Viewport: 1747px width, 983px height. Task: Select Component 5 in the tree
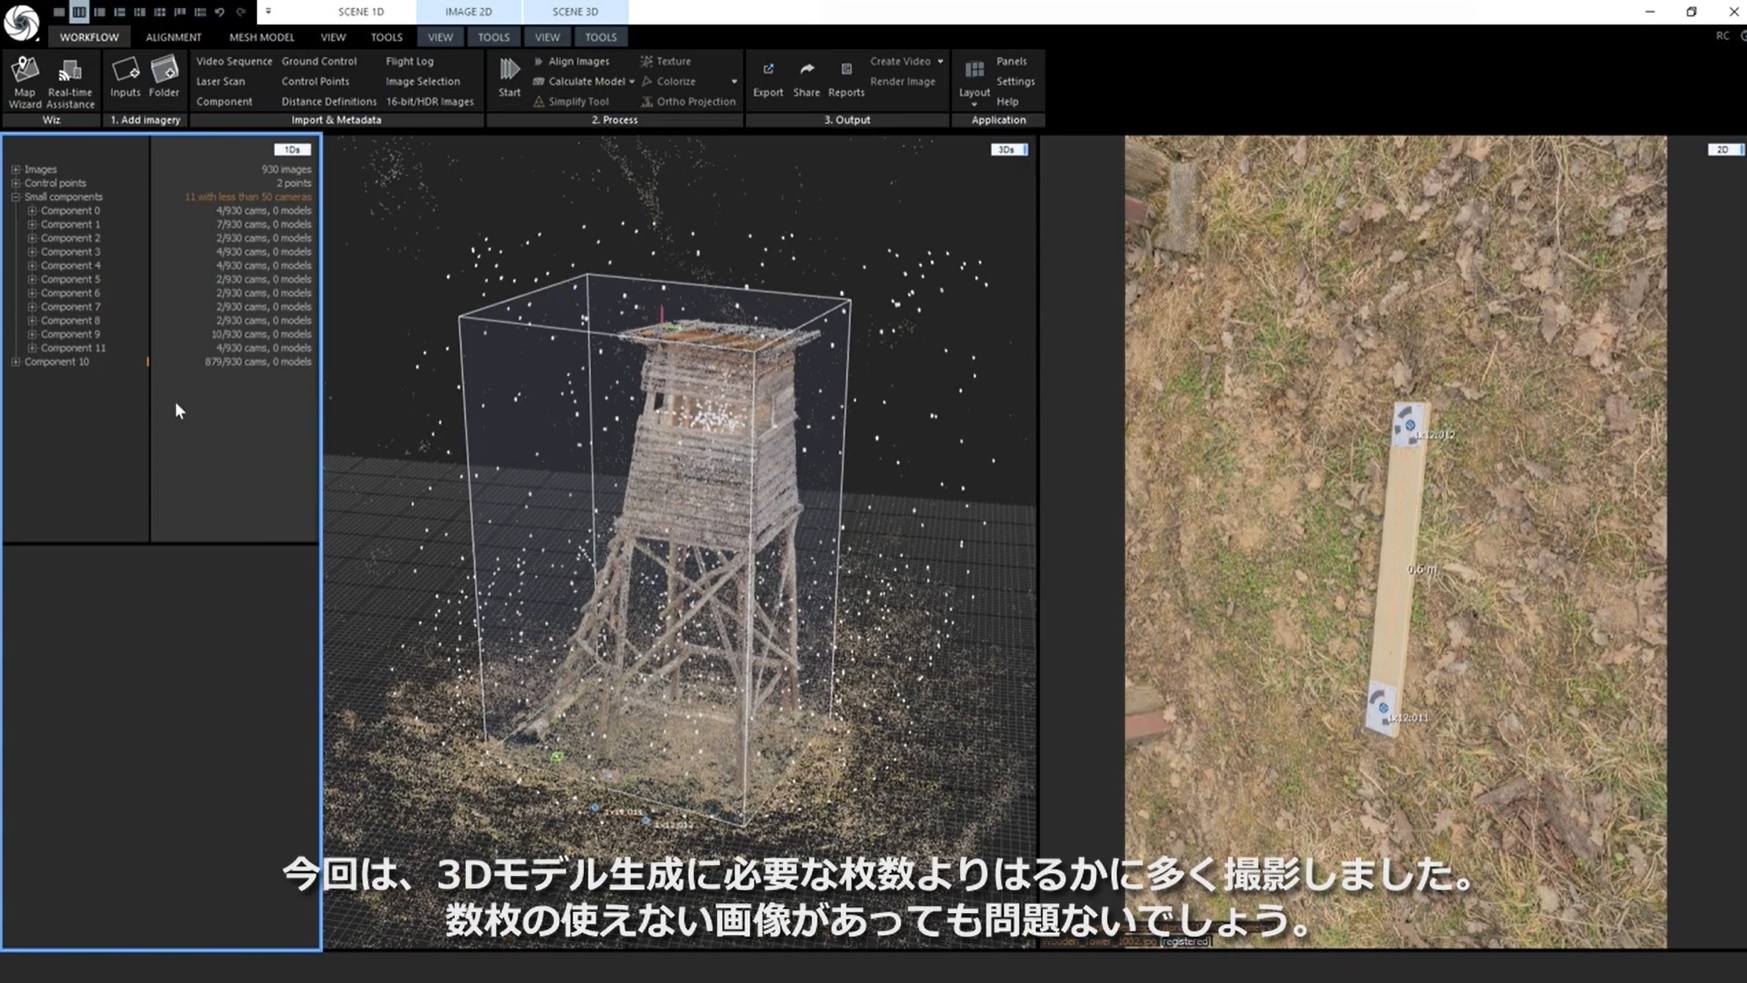click(x=70, y=279)
